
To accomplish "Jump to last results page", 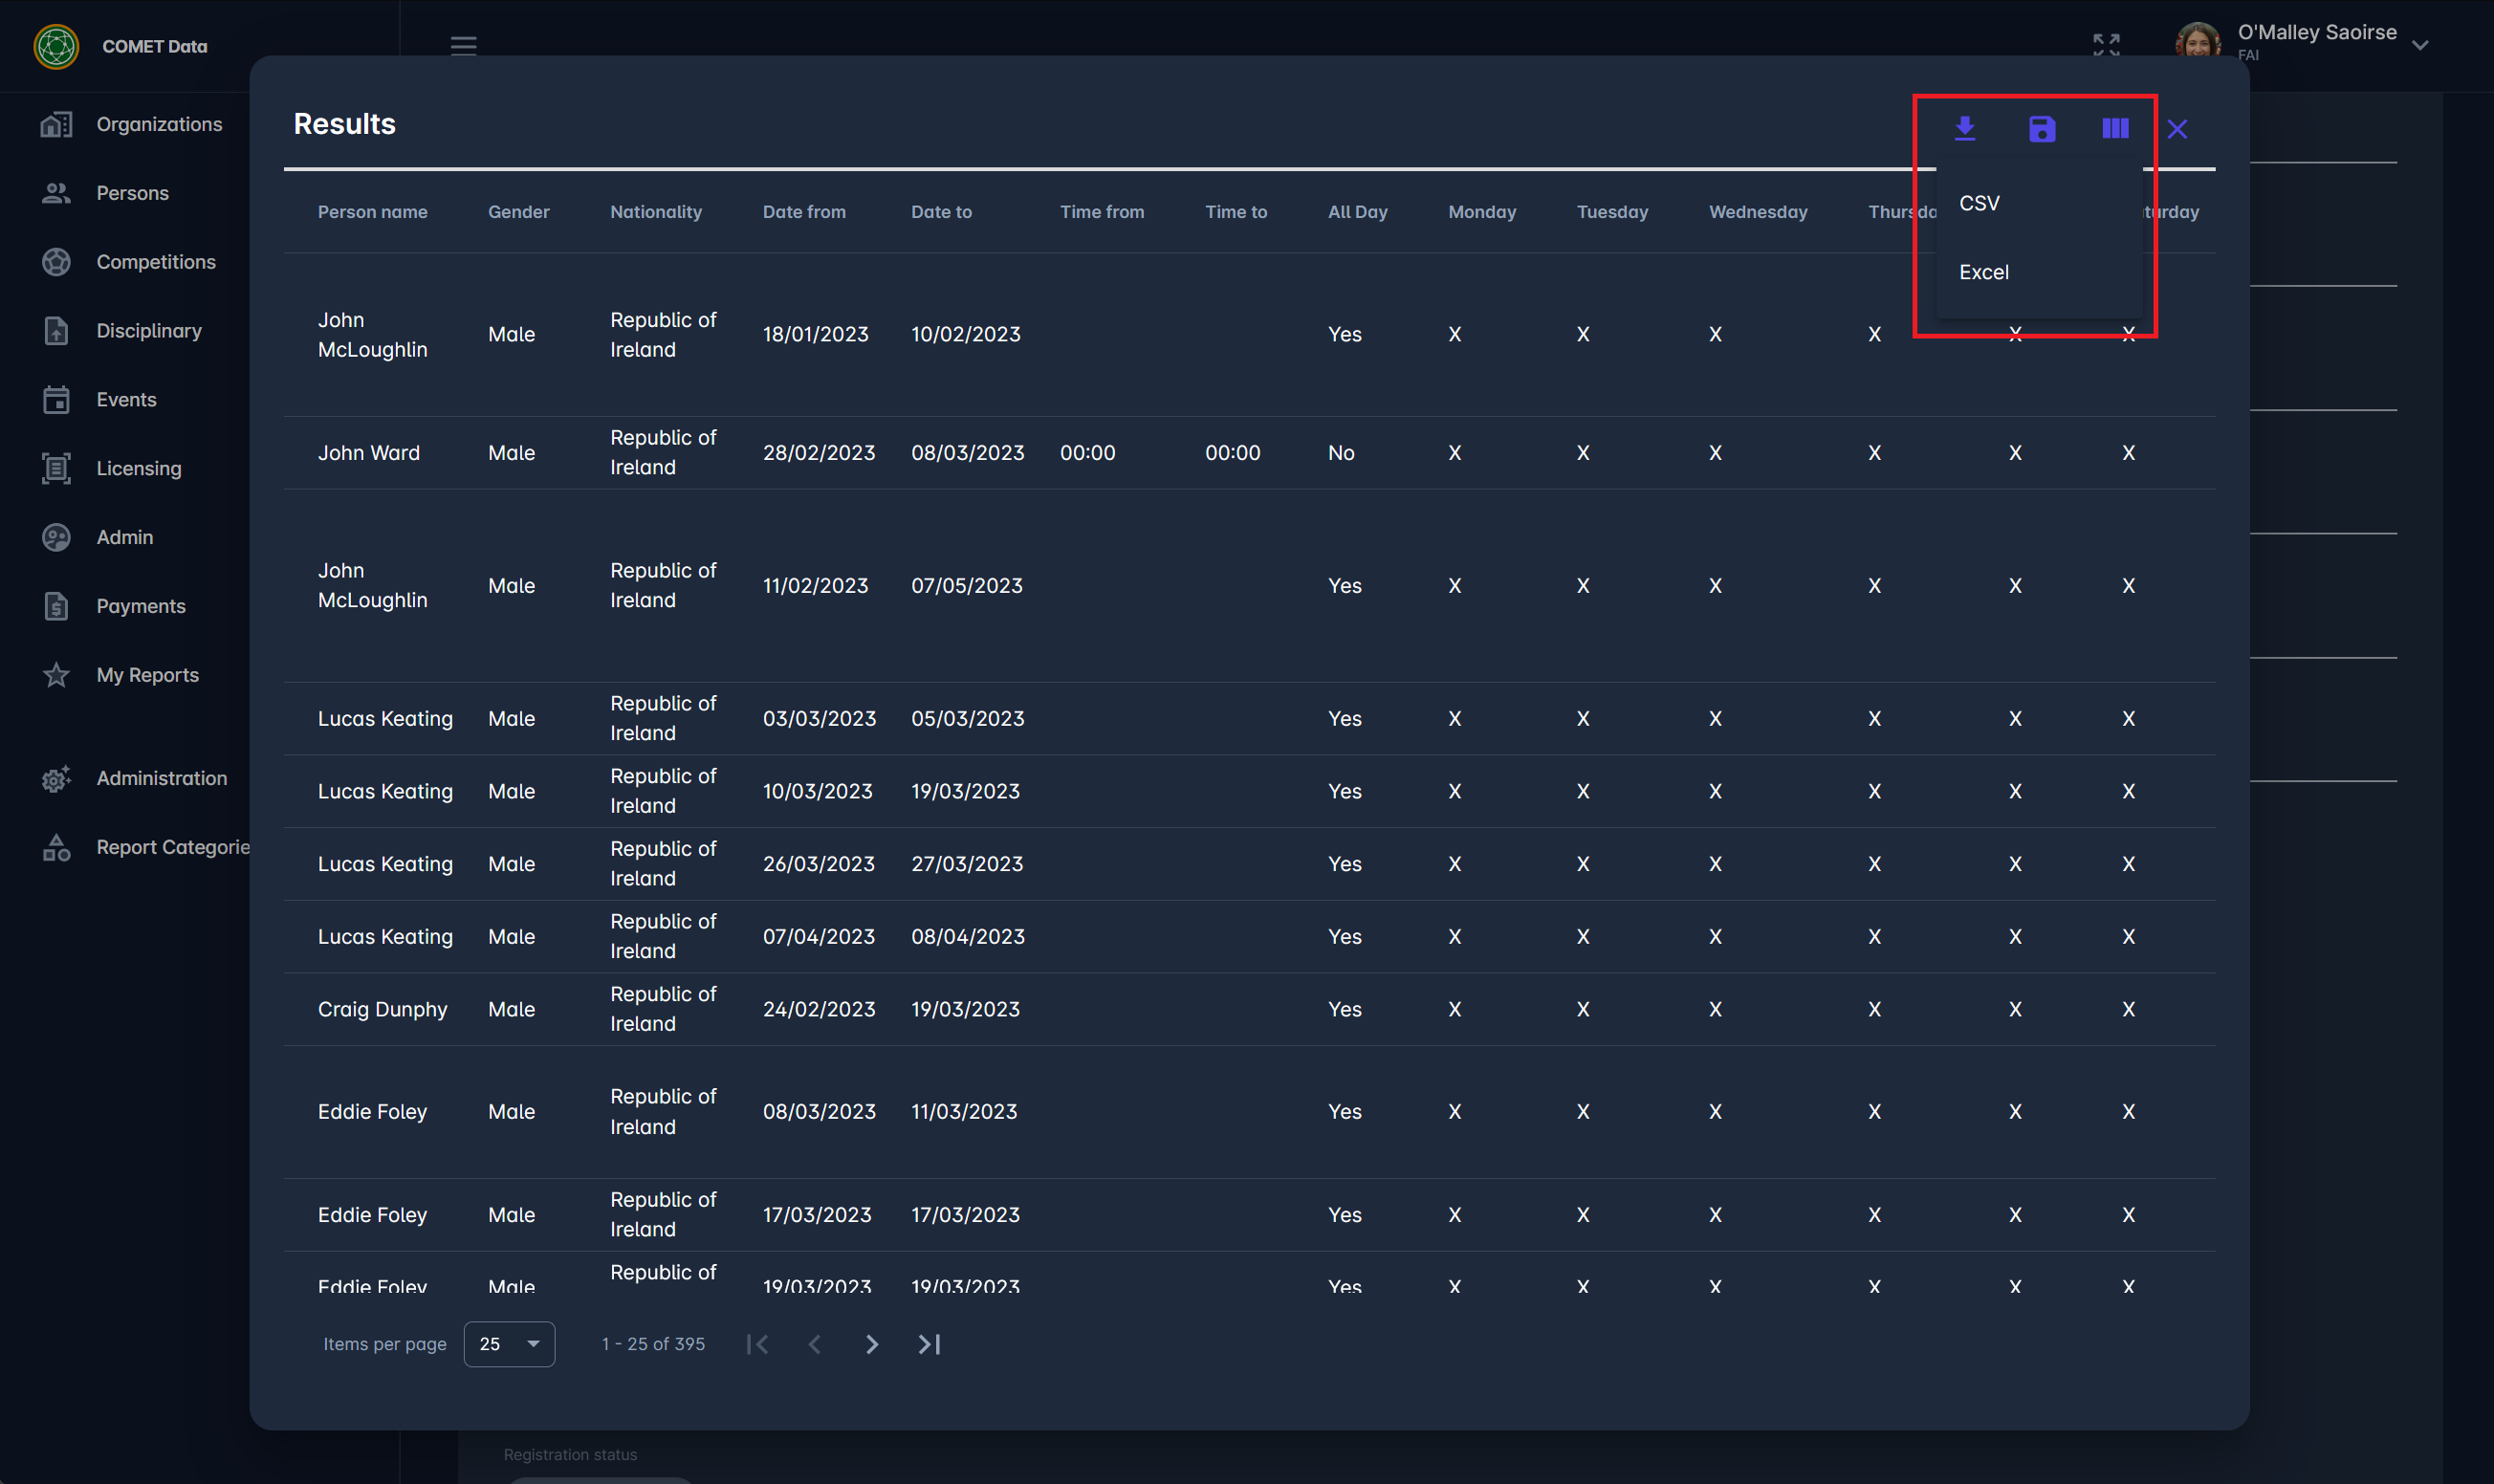I will pyautogui.click(x=929, y=1344).
